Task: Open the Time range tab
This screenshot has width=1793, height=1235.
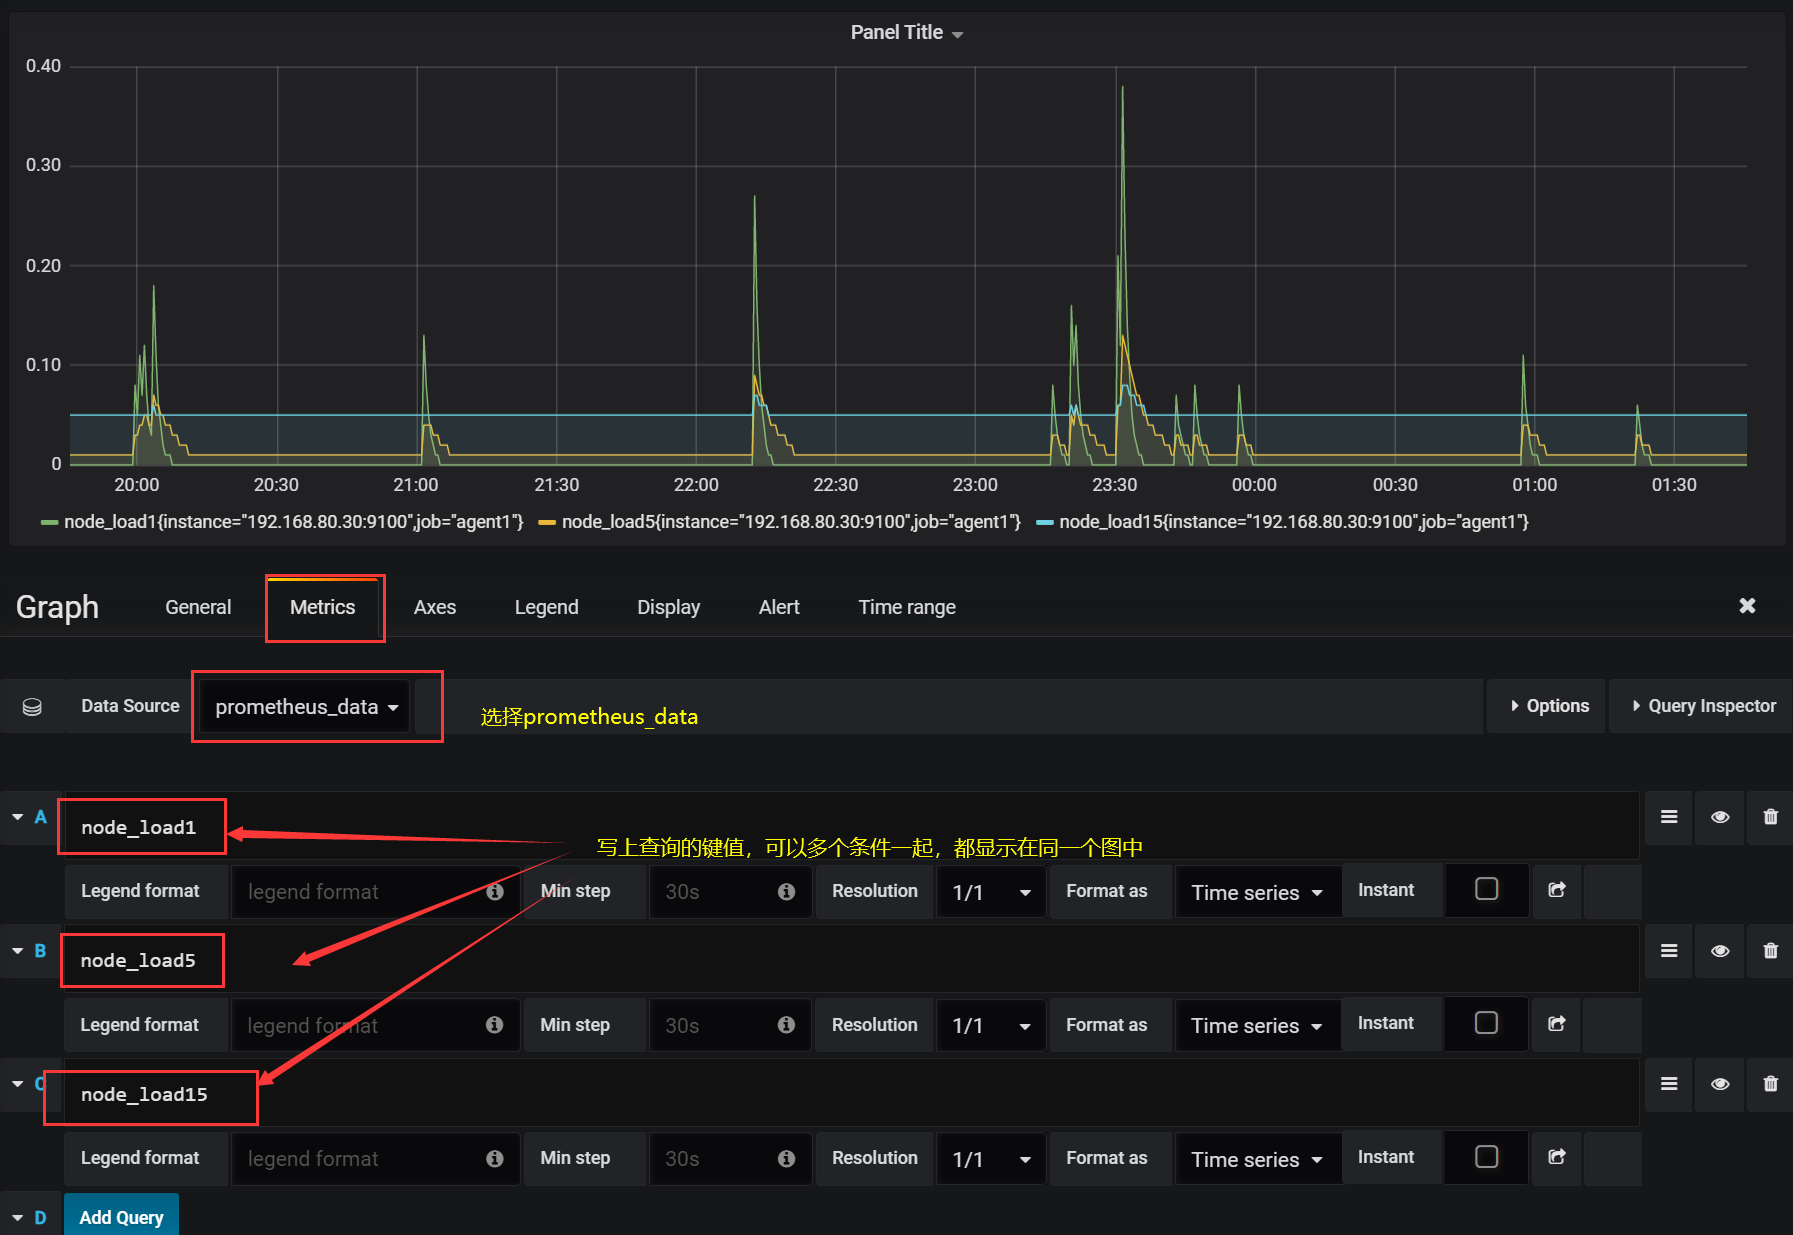Action: pos(907,607)
